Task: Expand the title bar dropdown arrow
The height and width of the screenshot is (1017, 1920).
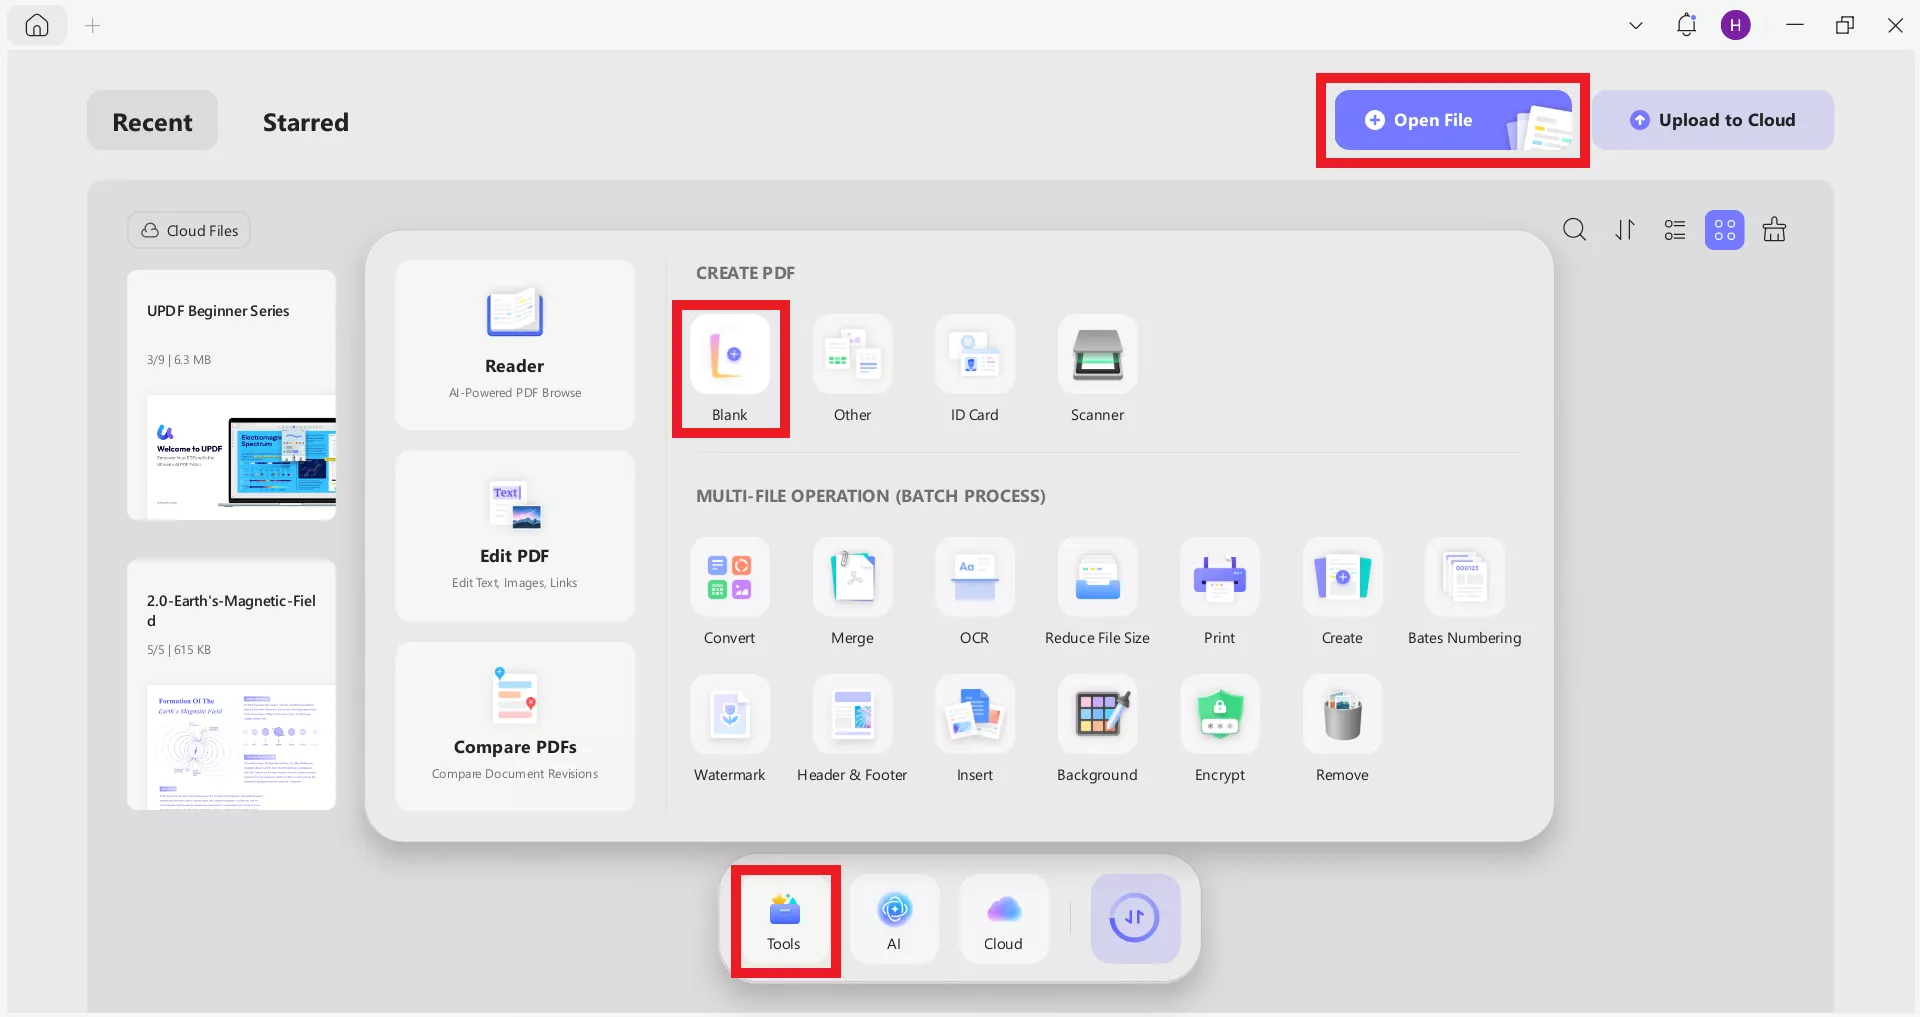Action: pyautogui.click(x=1636, y=26)
